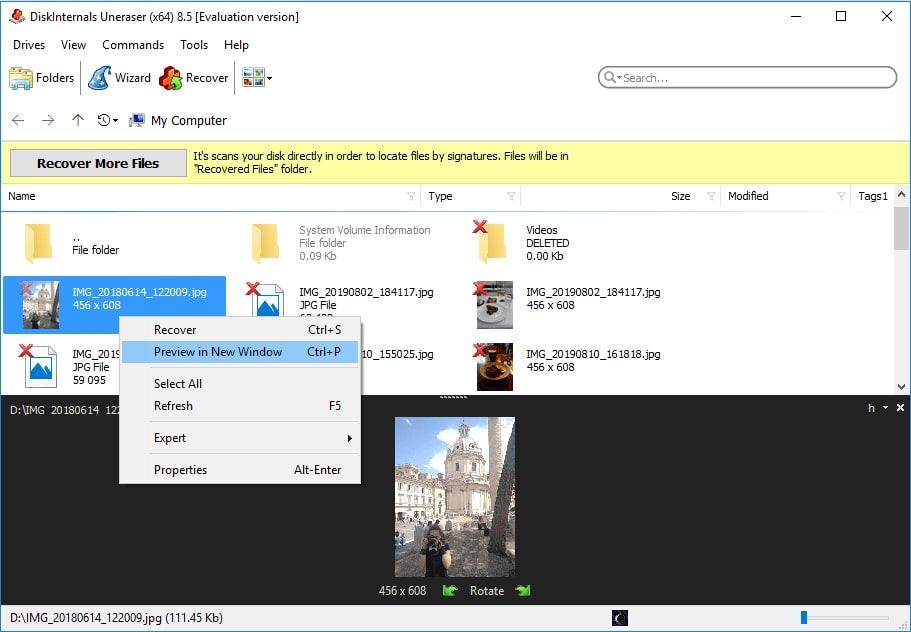The height and width of the screenshot is (632, 911).
Task: Open the view mode thumbnails dropdown
Action: 258,78
